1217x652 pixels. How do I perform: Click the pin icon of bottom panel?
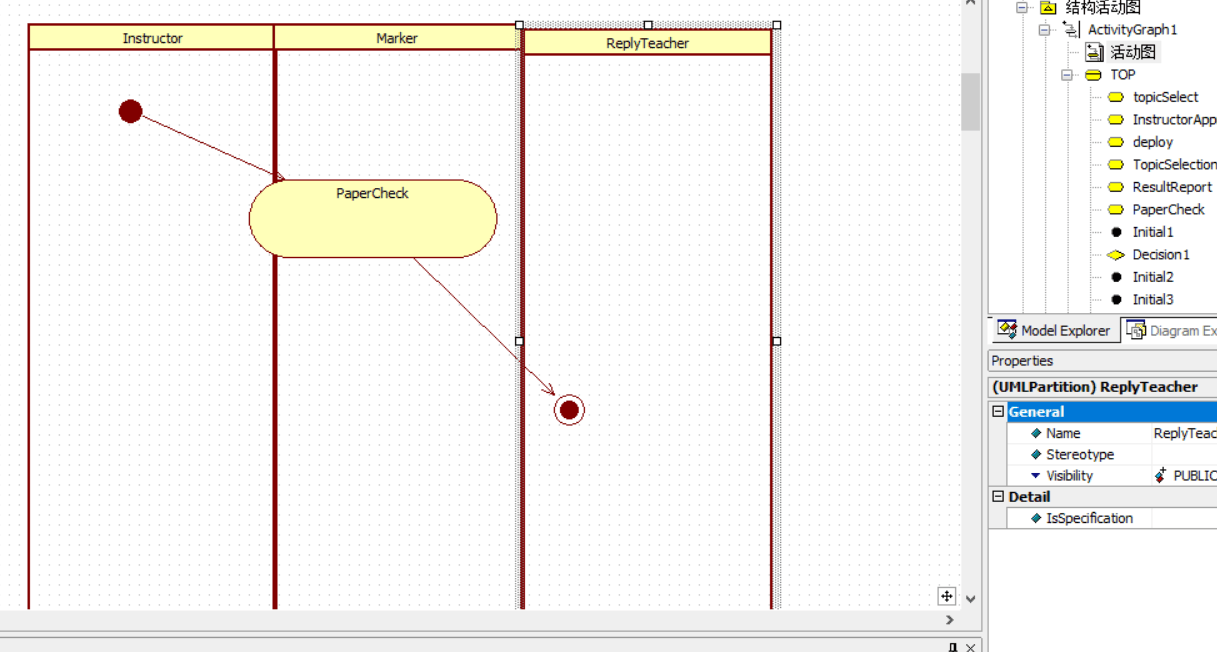[953, 647]
